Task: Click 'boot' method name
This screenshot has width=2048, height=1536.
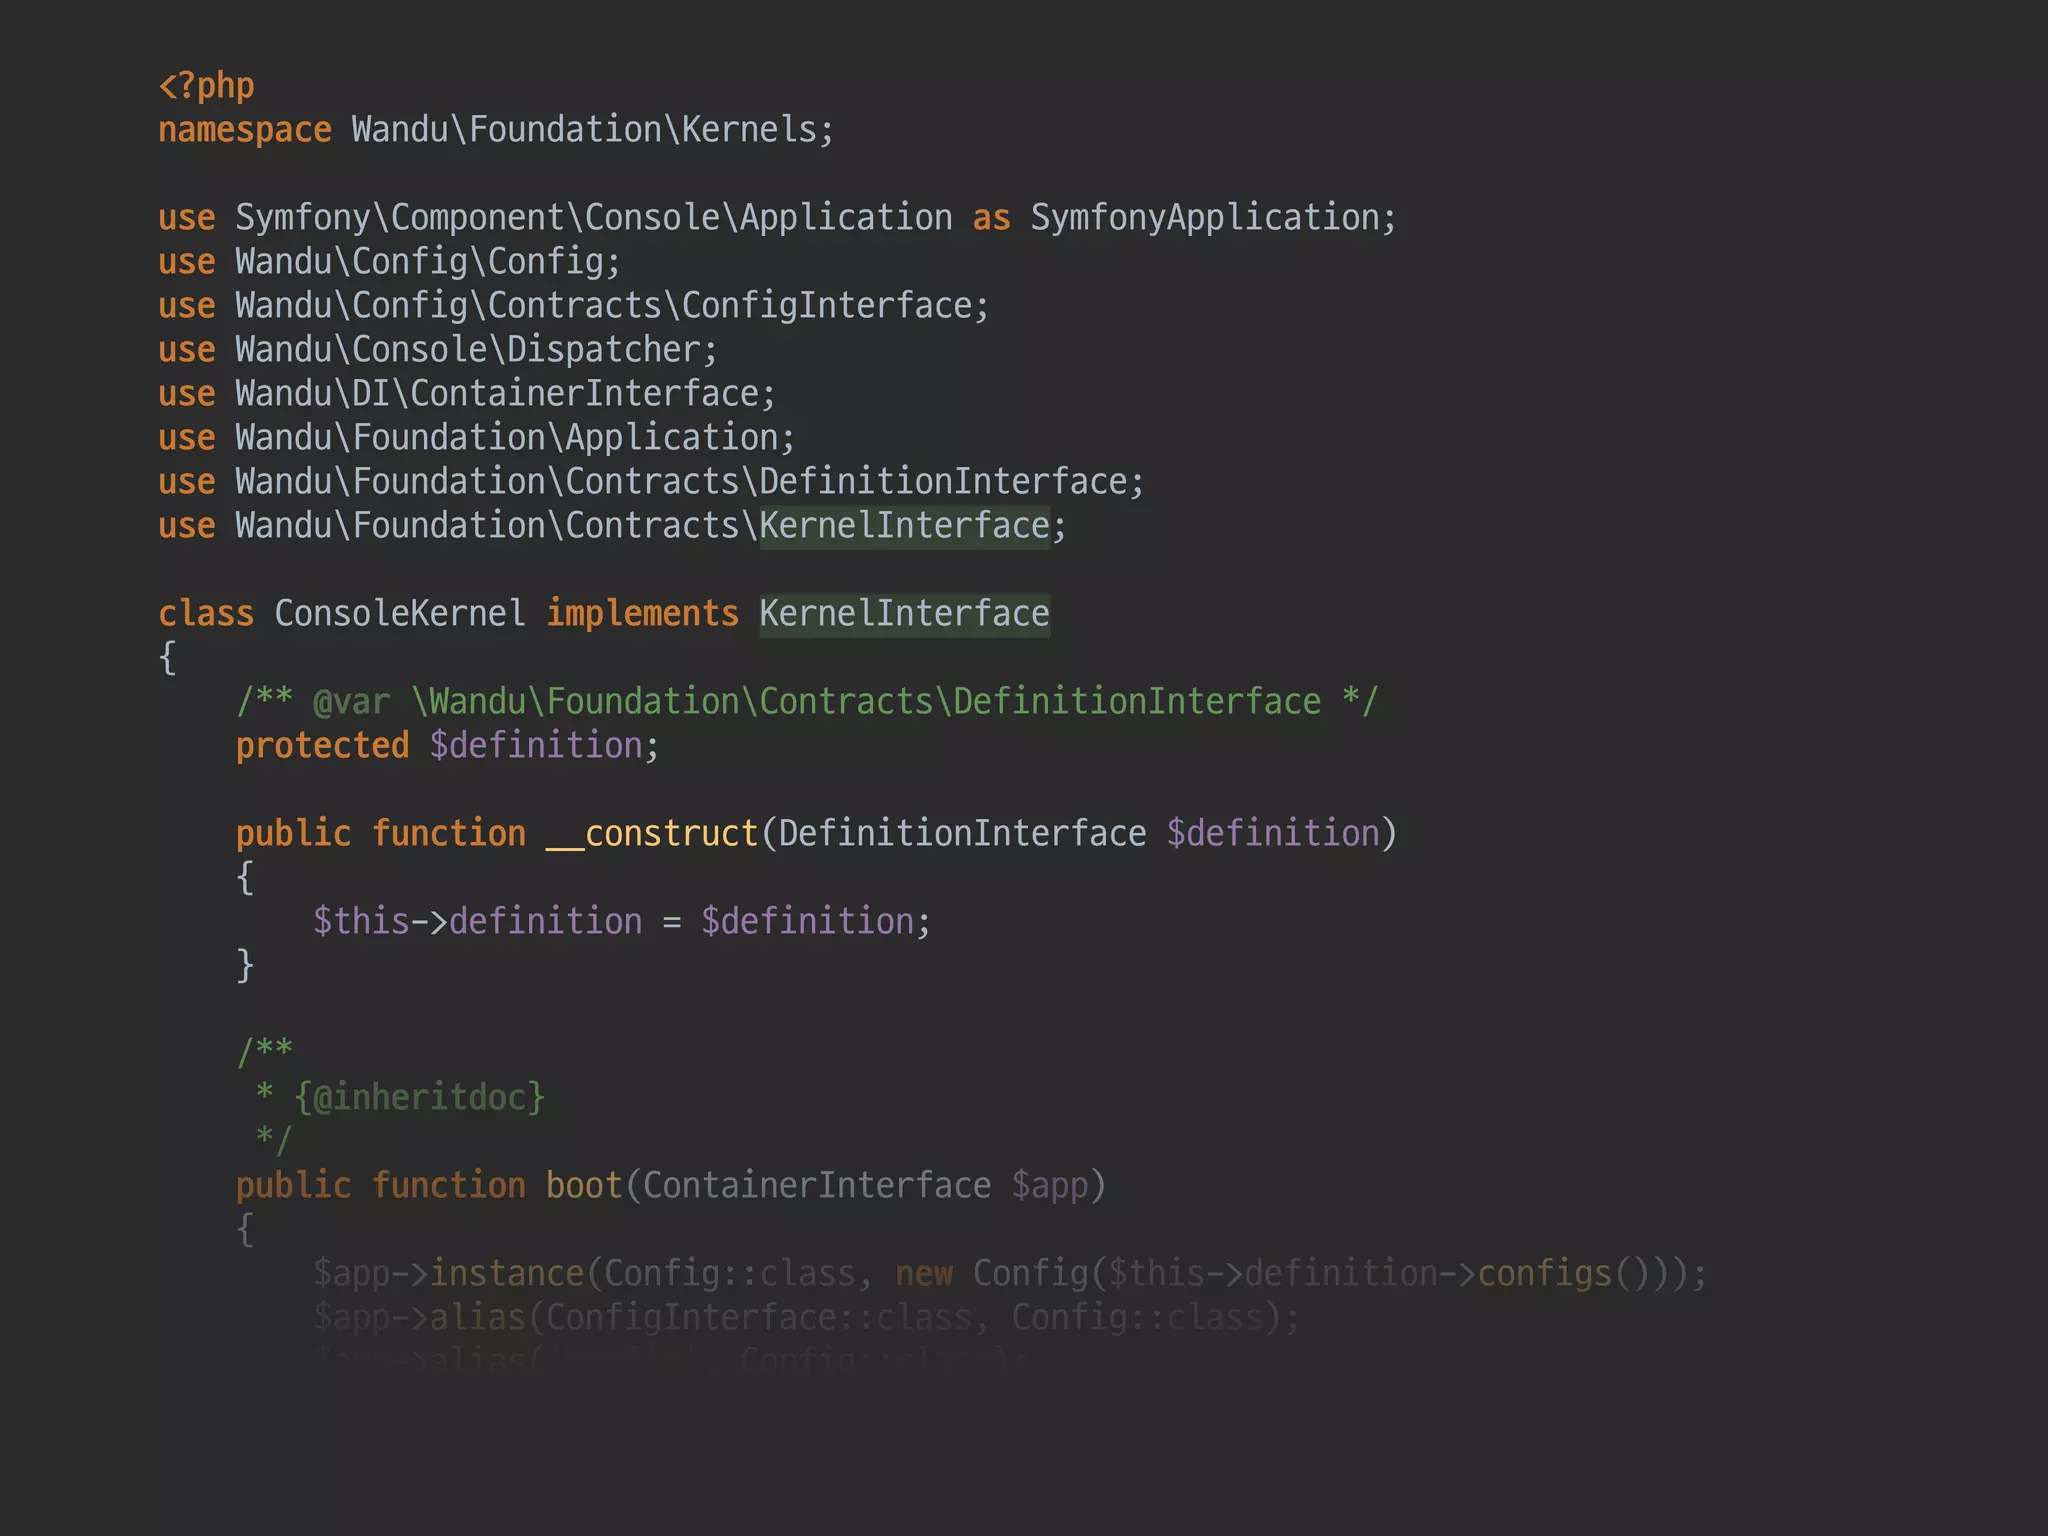Action: click(584, 1186)
